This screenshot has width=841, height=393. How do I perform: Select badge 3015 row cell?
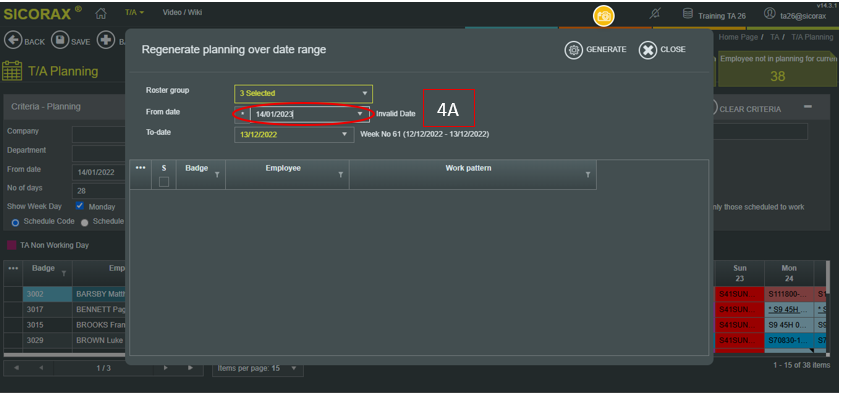(47, 325)
